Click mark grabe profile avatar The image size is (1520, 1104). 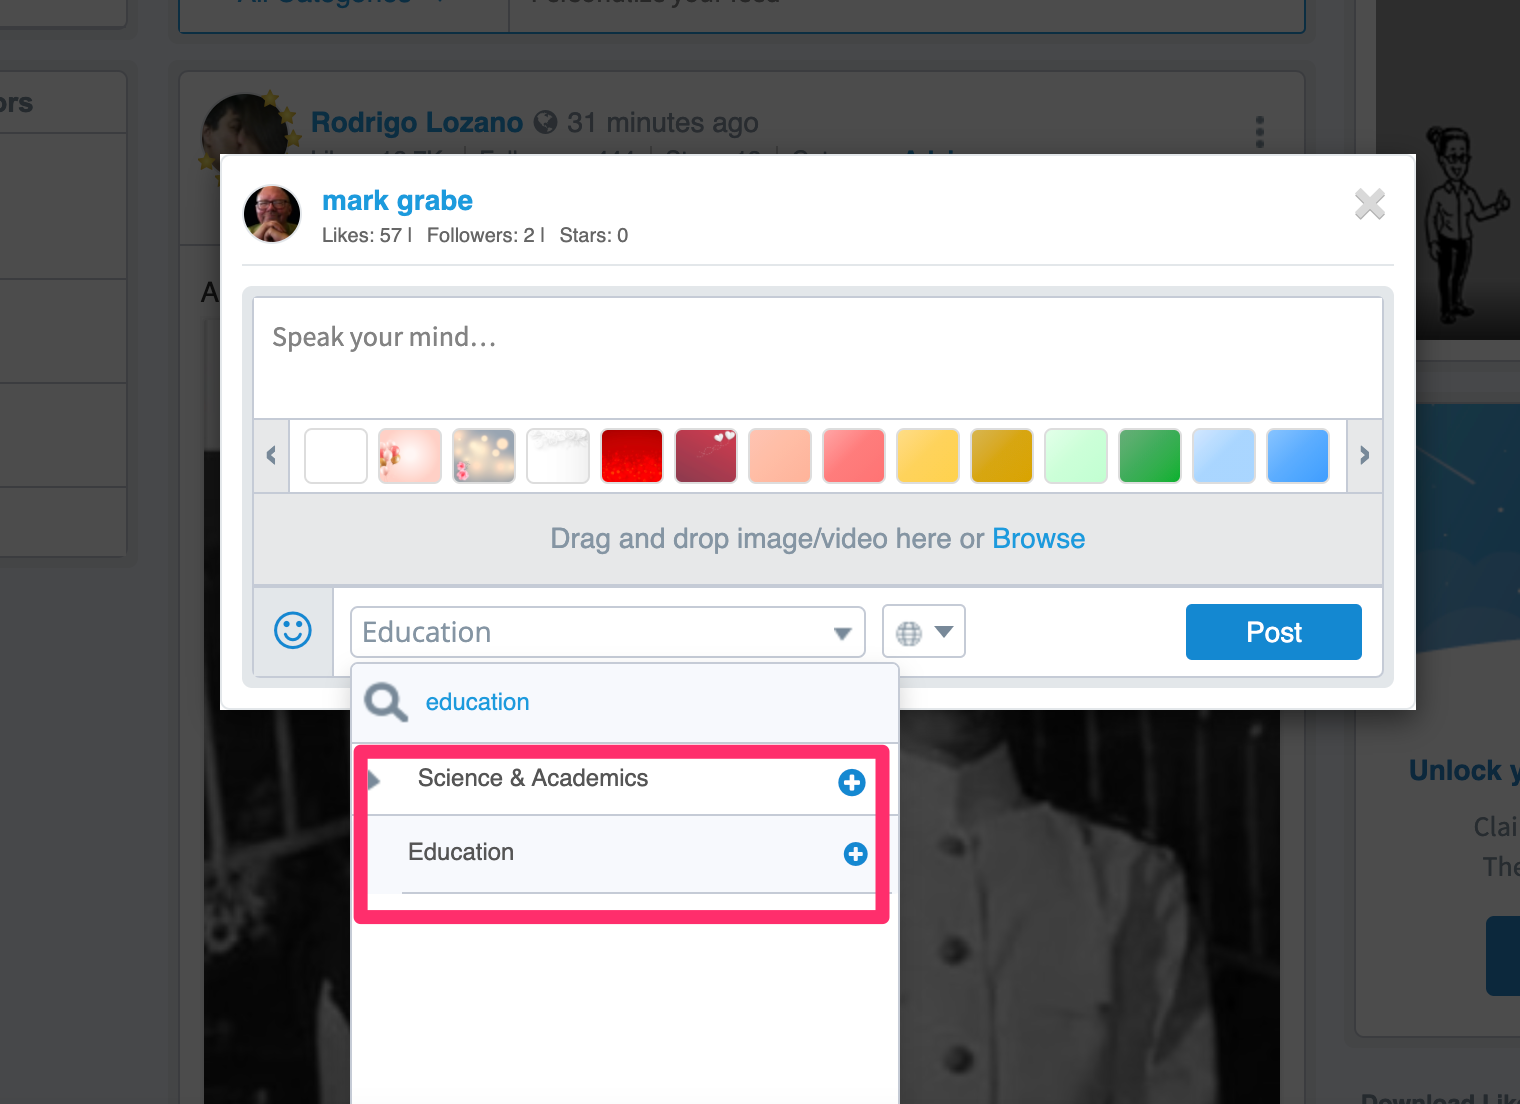click(x=272, y=214)
